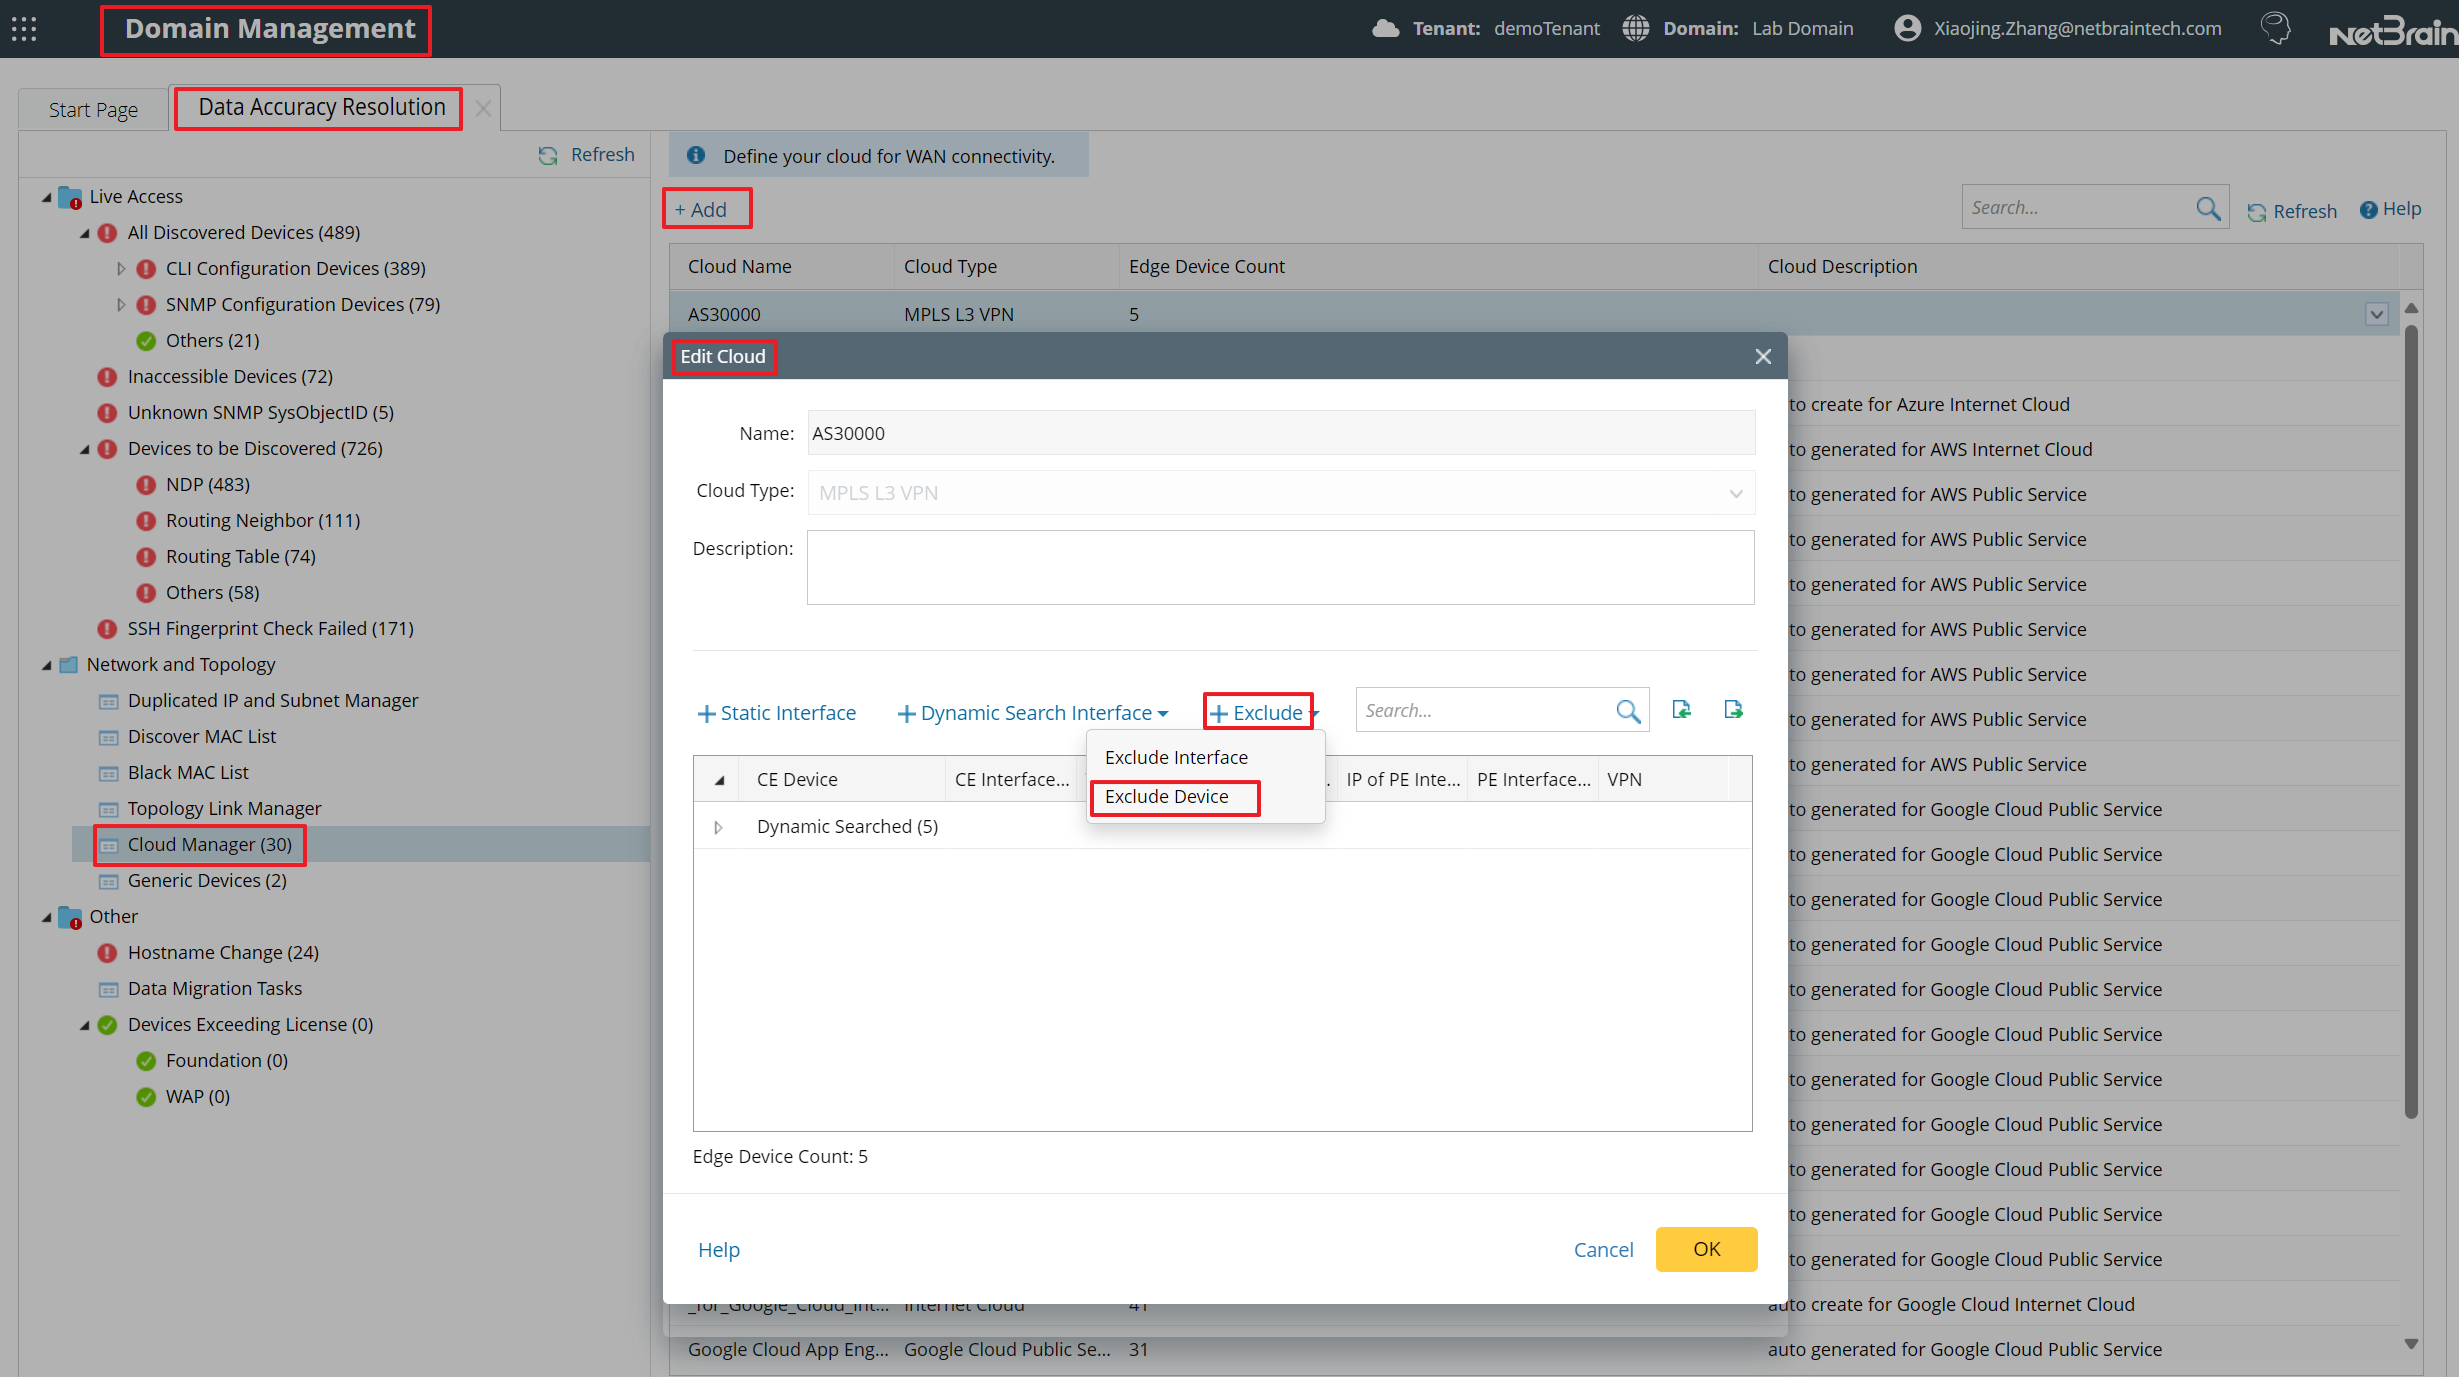The width and height of the screenshot is (2459, 1377).
Task: Switch to the Start Page tab
Action: (93, 110)
